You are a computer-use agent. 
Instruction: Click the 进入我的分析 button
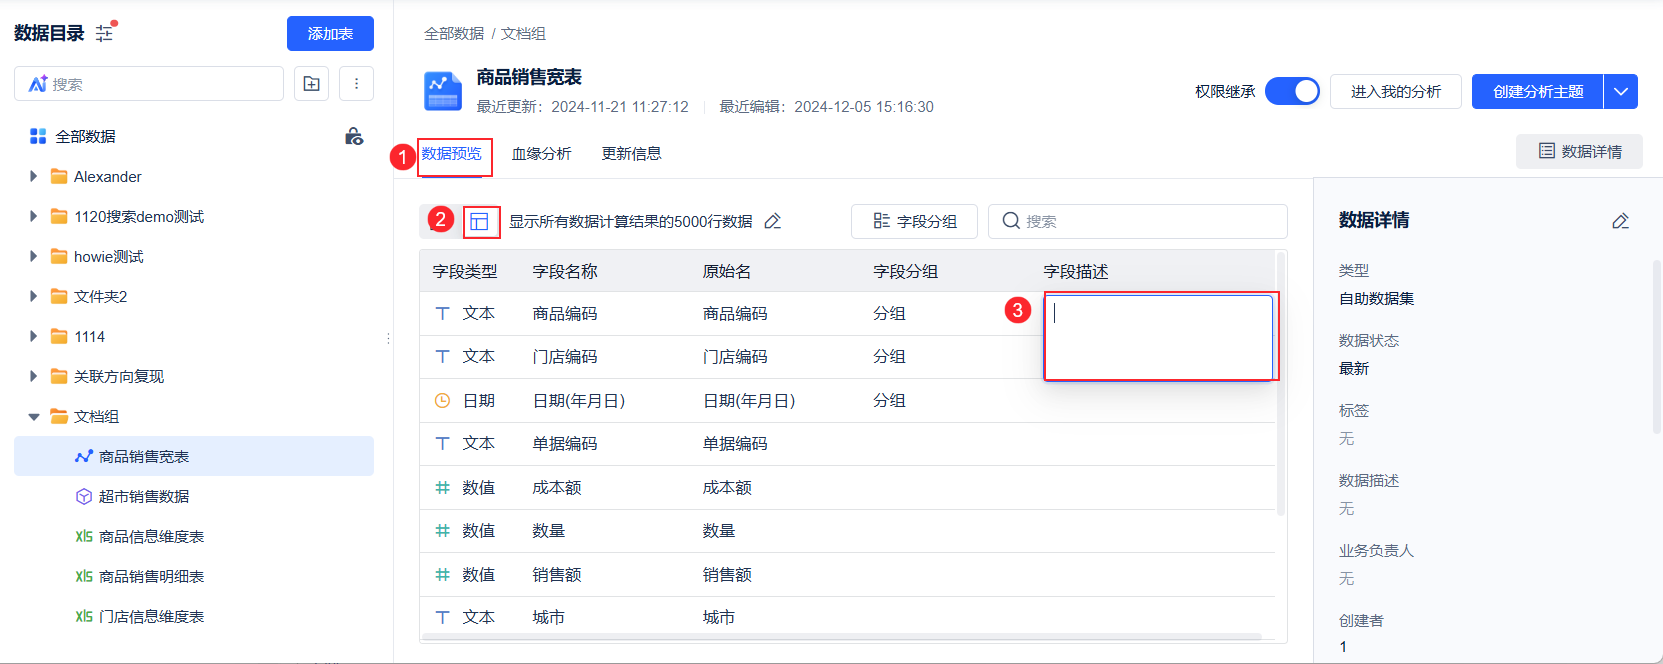(1395, 91)
